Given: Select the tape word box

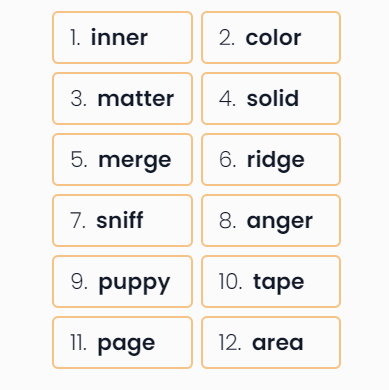Looking at the screenshot, I should (271, 281).
